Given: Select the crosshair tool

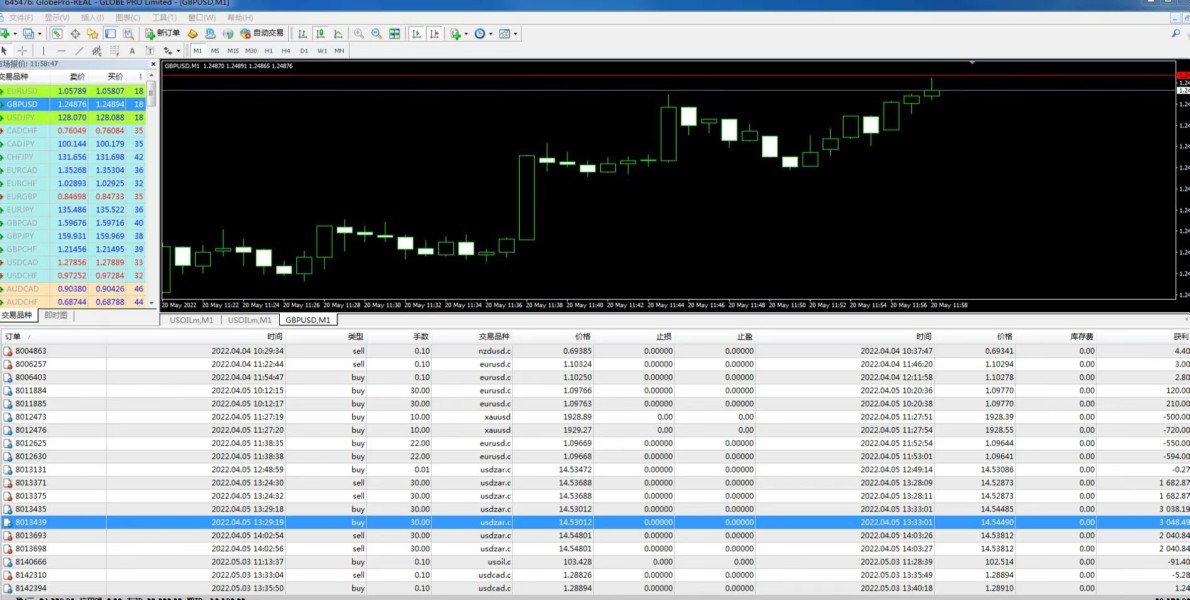Looking at the screenshot, I should pyautogui.click(x=22, y=50).
